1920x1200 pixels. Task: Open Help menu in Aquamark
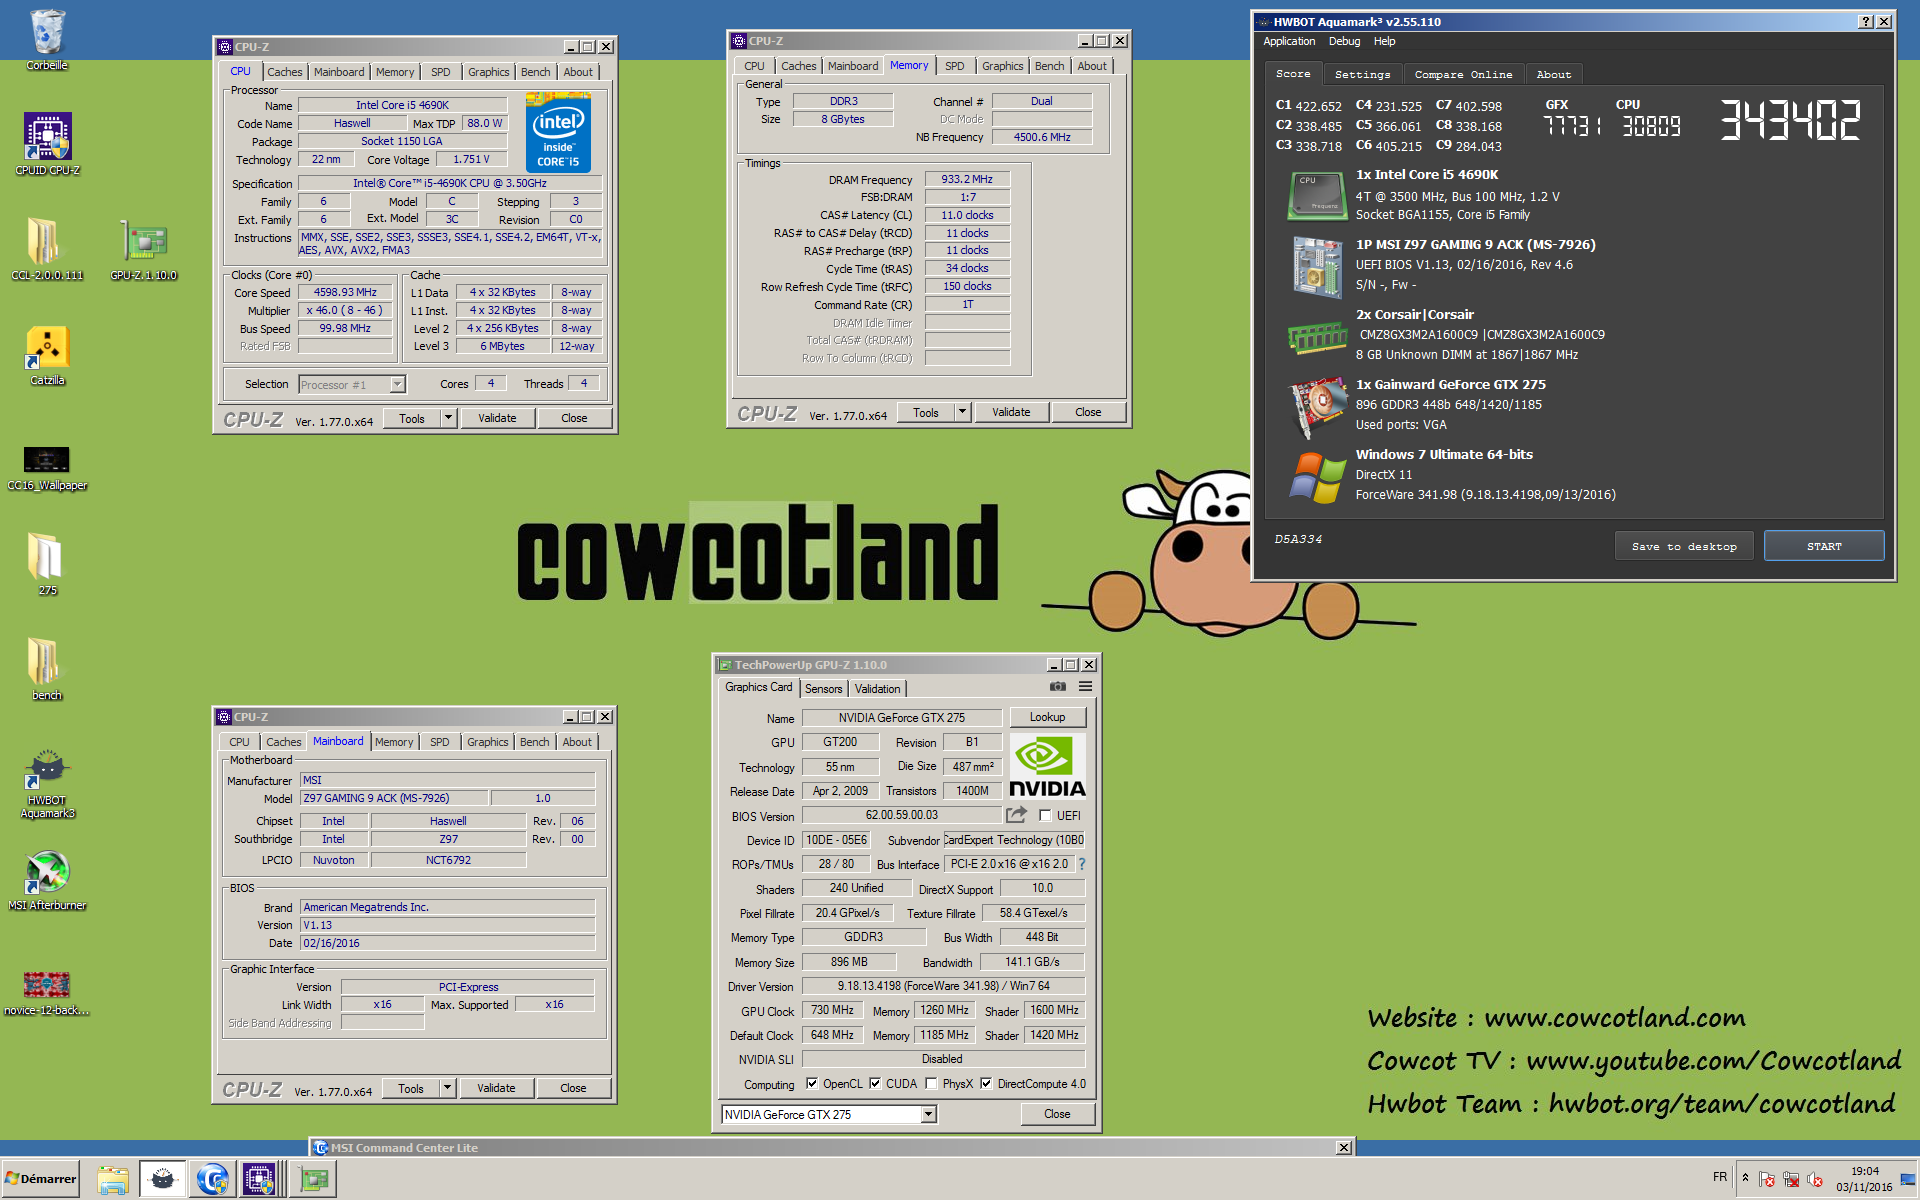[x=1384, y=42]
